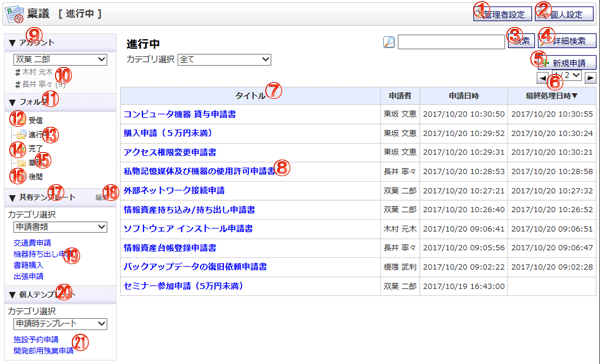This screenshot has height=364, width=600.
Task: Open 情報資産持ち込み/持ち出し申請書 request
Action: click(x=189, y=209)
